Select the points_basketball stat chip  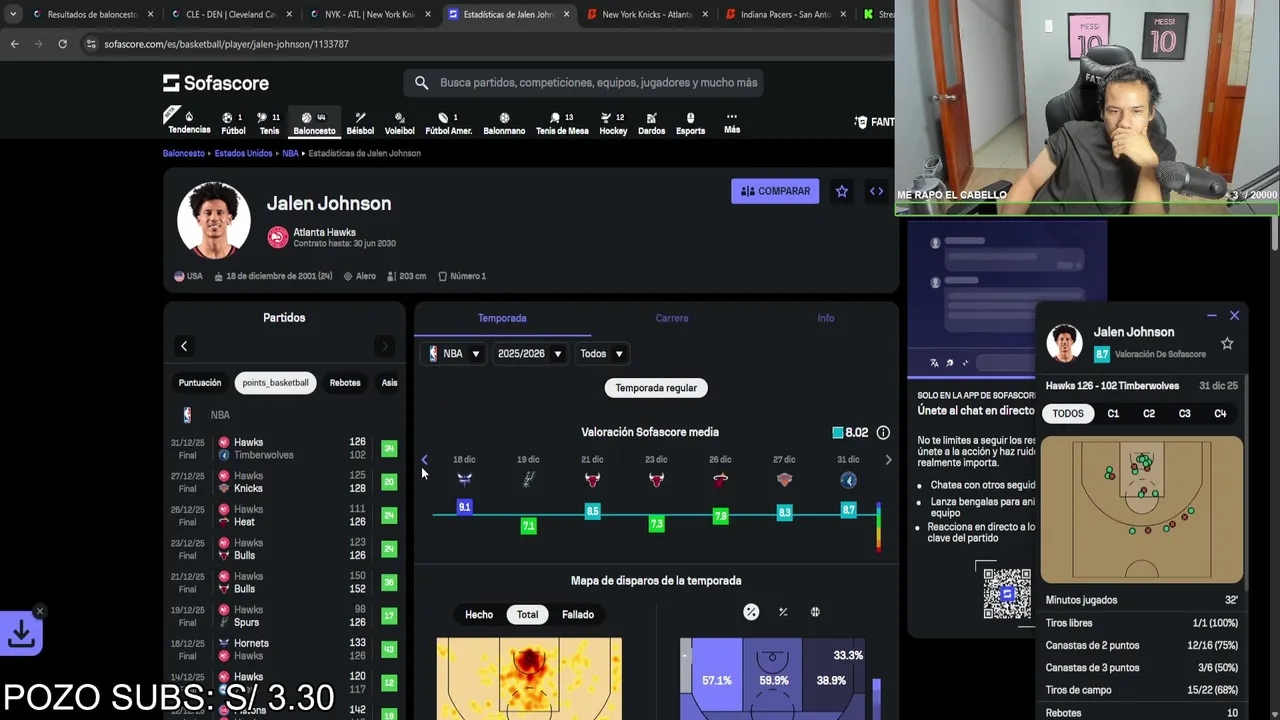tap(275, 383)
